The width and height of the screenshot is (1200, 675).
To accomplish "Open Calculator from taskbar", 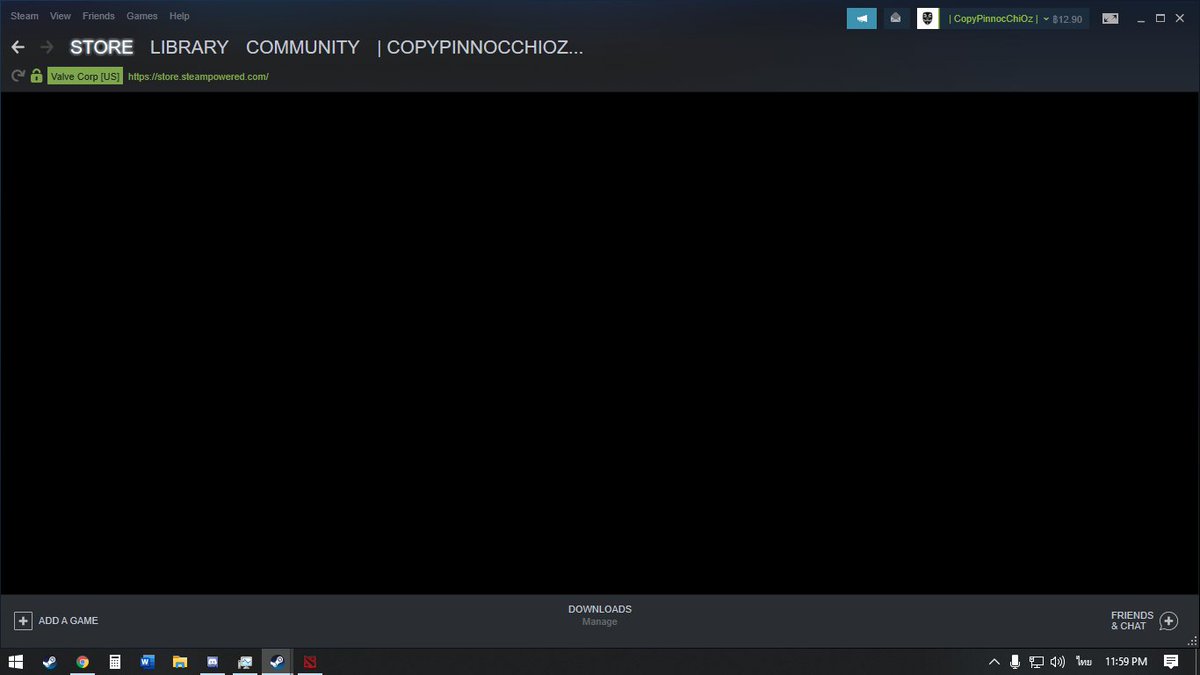I will click(x=115, y=661).
